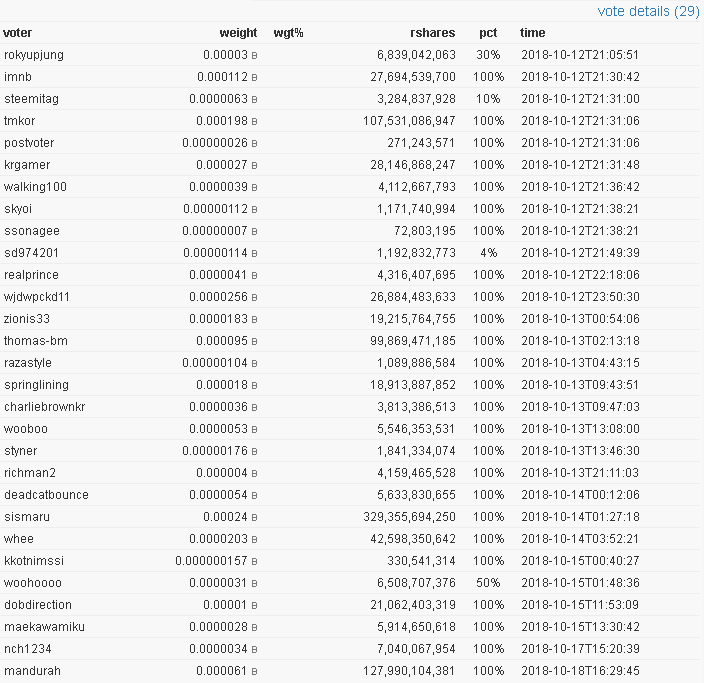The height and width of the screenshot is (683, 704).
Task: Select voter name charliebrownkr
Action: click(44, 407)
